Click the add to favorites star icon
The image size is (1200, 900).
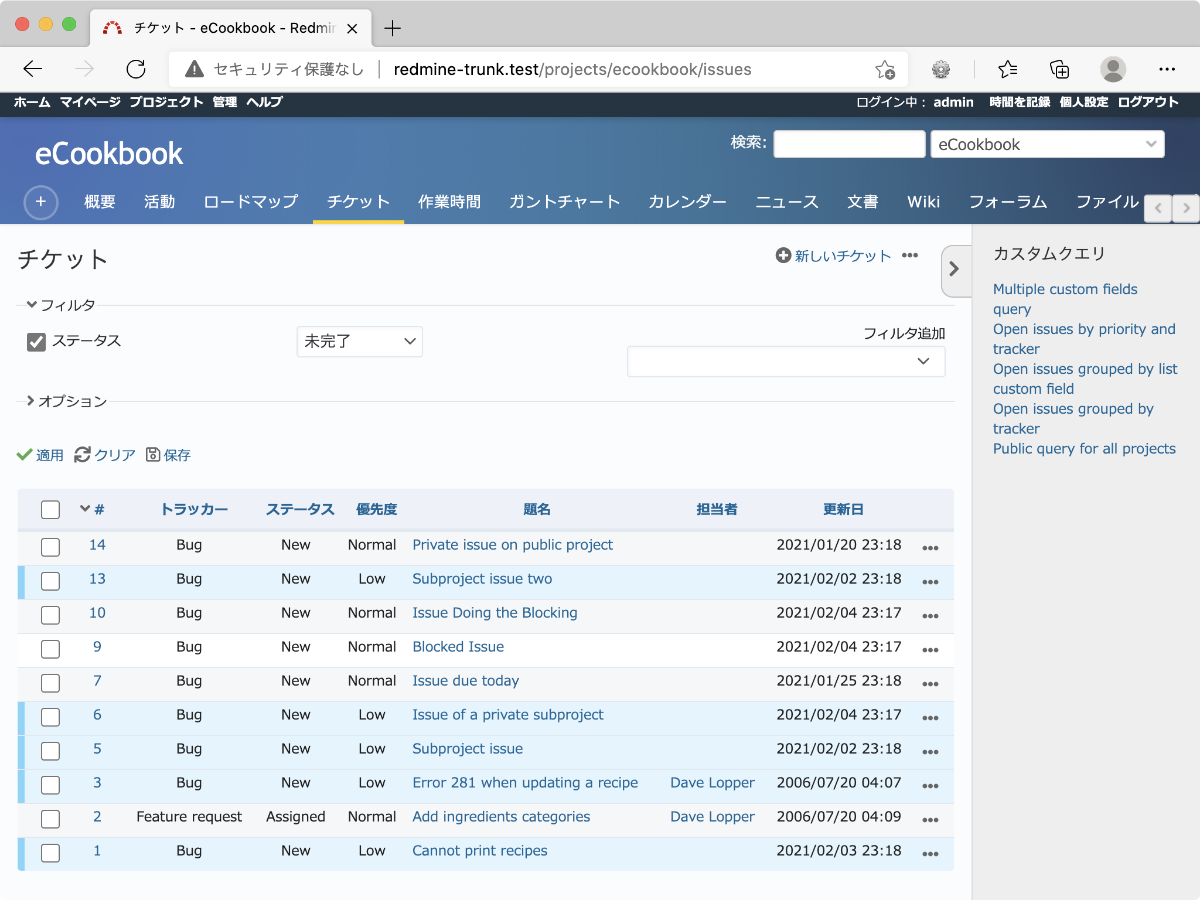(x=885, y=70)
